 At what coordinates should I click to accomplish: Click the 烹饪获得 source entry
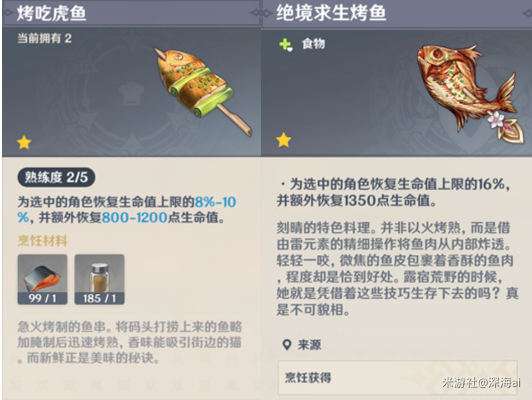coord(398,377)
